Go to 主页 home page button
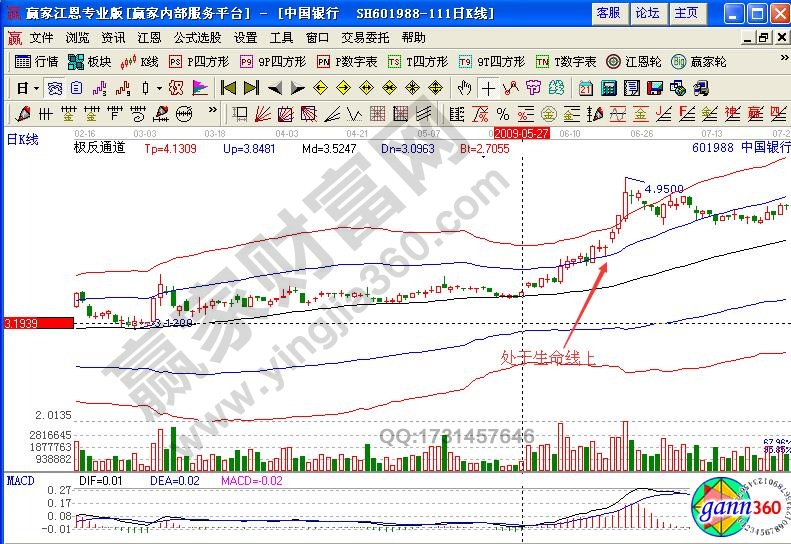The height and width of the screenshot is (544, 791). (x=686, y=13)
